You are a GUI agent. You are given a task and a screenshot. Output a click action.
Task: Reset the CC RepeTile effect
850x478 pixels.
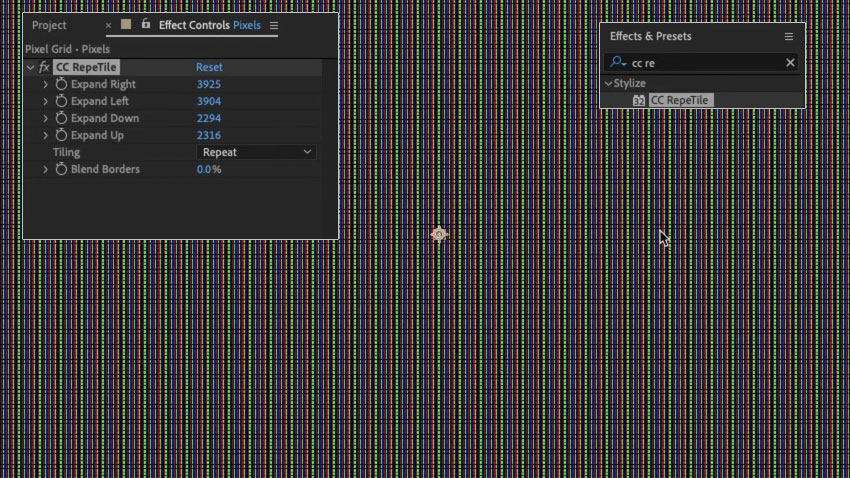pos(209,67)
